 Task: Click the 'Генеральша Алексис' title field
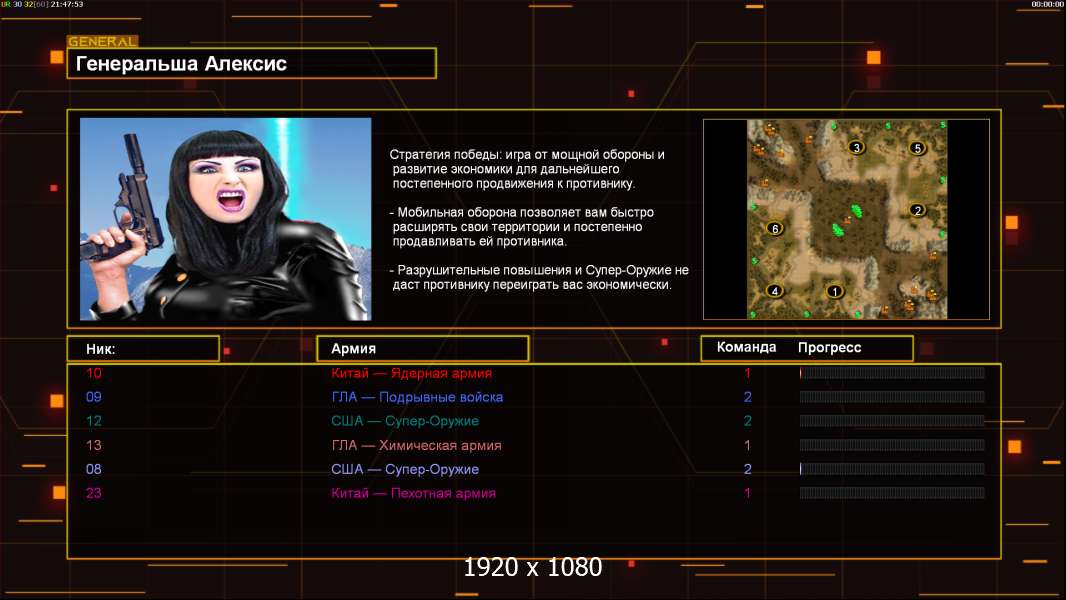252,63
